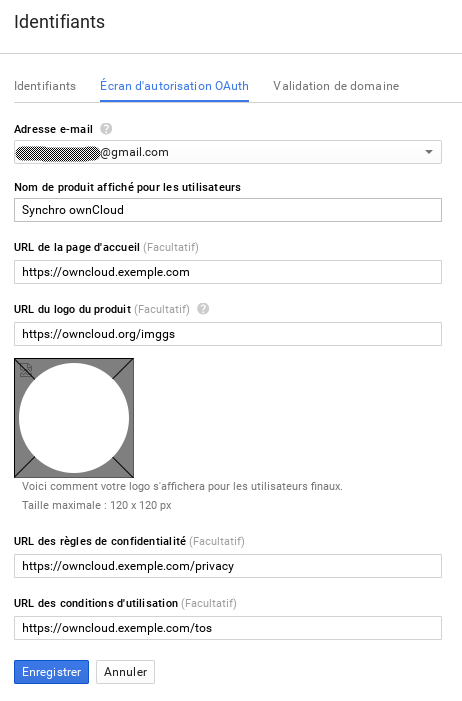This screenshot has width=462, height=701.
Task: Click the broken image icon in logo preview
Action: tap(26, 370)
